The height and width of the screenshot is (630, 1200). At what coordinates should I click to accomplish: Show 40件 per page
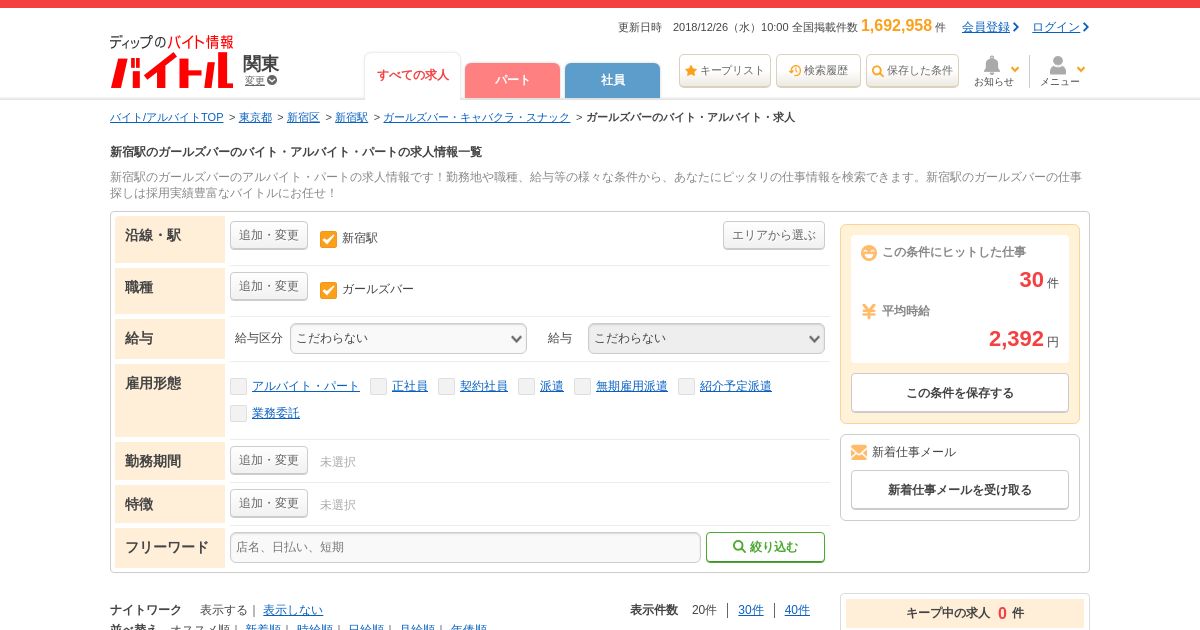click(797, 610)
